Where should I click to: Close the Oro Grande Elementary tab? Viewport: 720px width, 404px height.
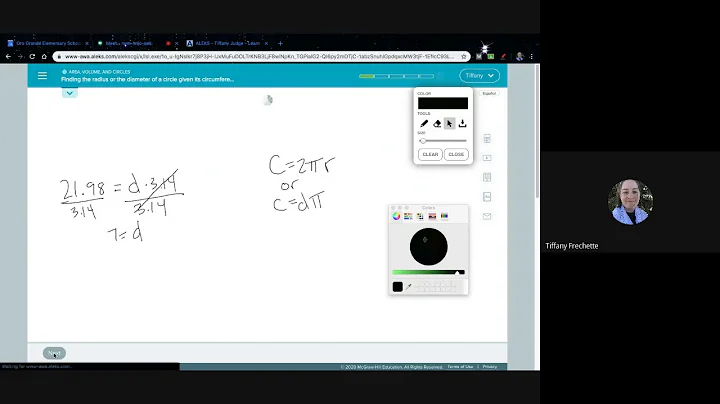click(x=87, y=43)
